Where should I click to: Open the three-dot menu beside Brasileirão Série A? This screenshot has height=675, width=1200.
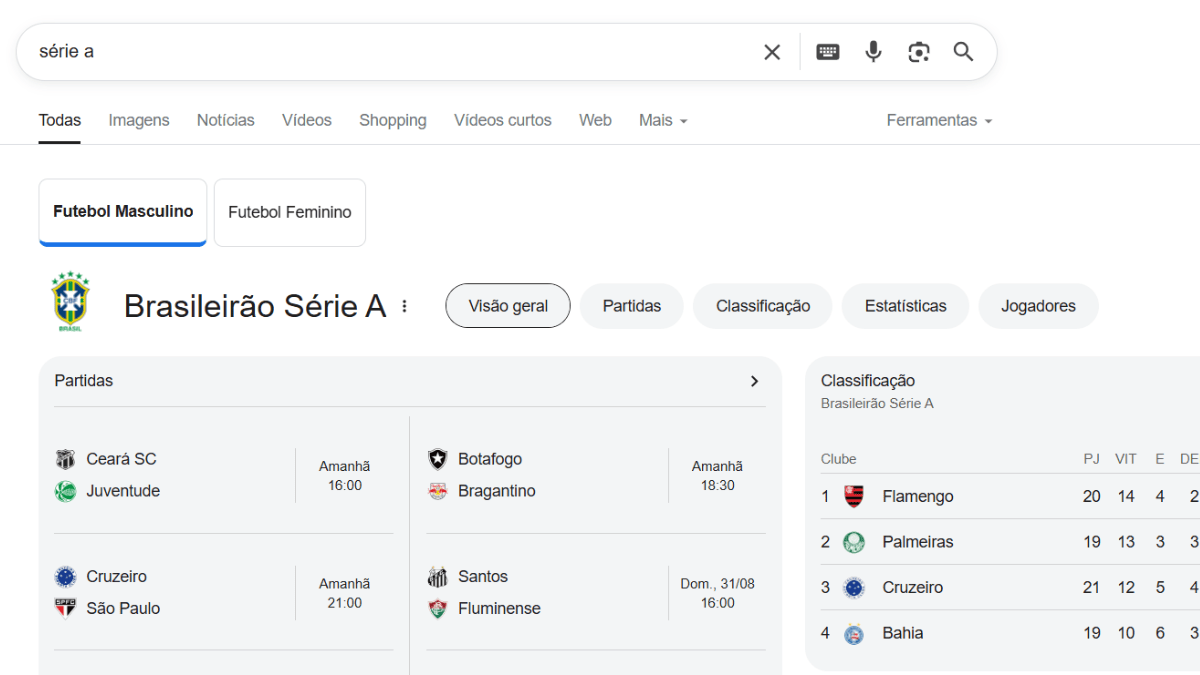coord(404,306)
